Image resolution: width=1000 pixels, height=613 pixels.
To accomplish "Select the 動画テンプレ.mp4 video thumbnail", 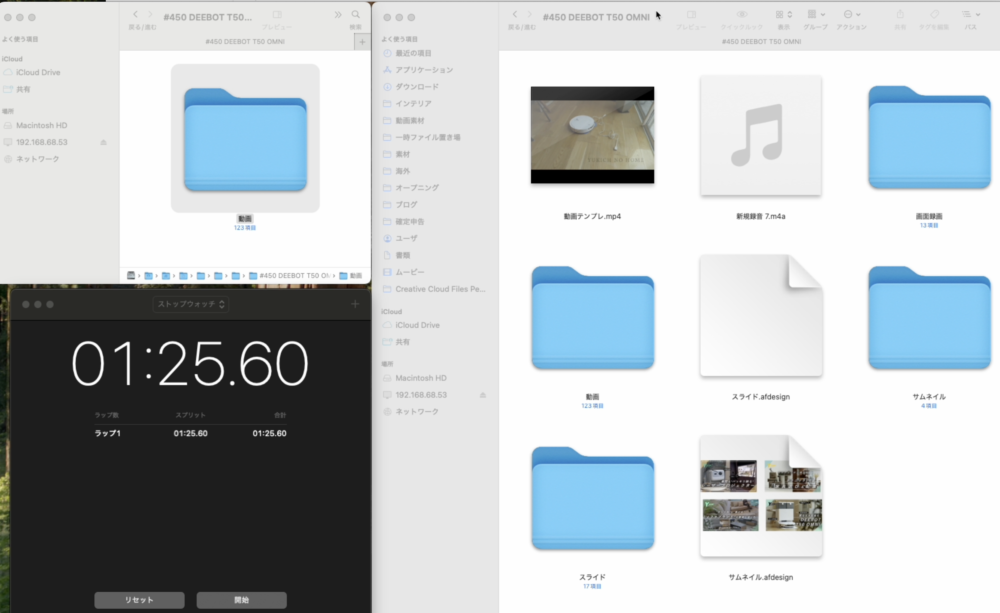I will tap(592, 135).
